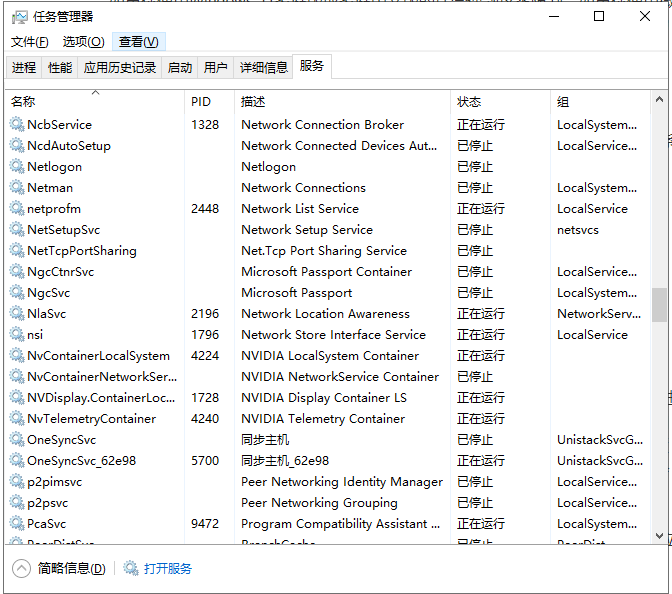Switch to the 进程 tab

[x=24, y=68]
